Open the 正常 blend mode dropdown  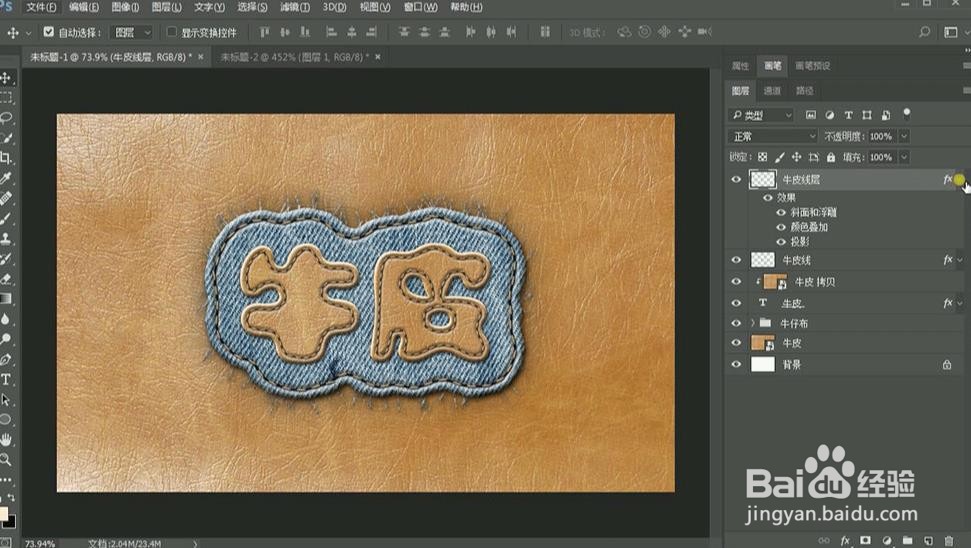coord(773,136)
